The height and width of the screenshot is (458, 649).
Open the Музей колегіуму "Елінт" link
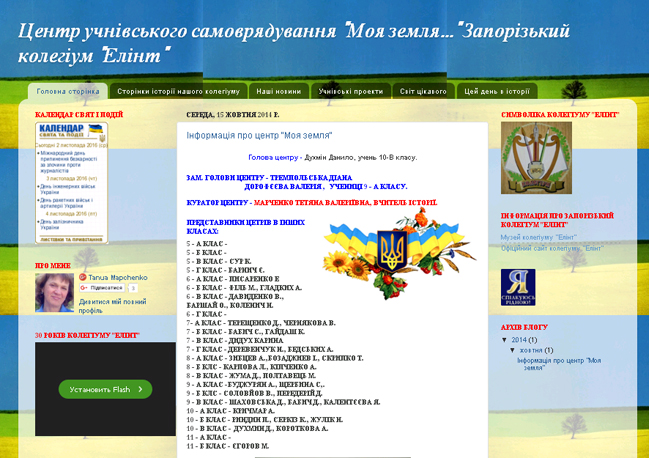coord(538,237)
